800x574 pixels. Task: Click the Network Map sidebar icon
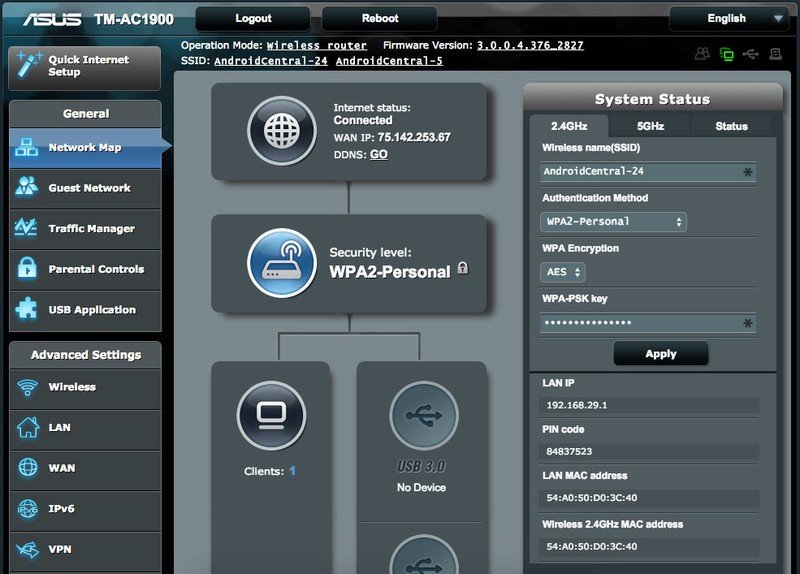27,147
